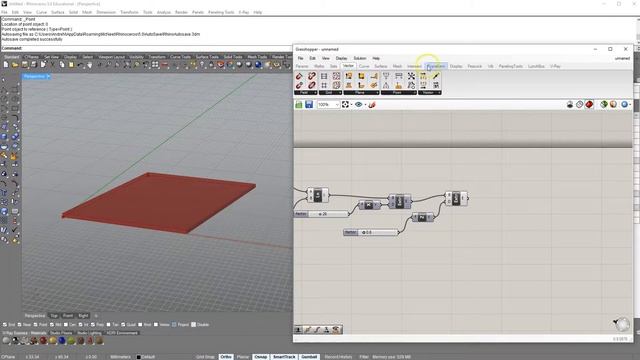Click the Grasshopper open file icon
The height and width of the screenshot is (360, 640).
coord(299,105)
